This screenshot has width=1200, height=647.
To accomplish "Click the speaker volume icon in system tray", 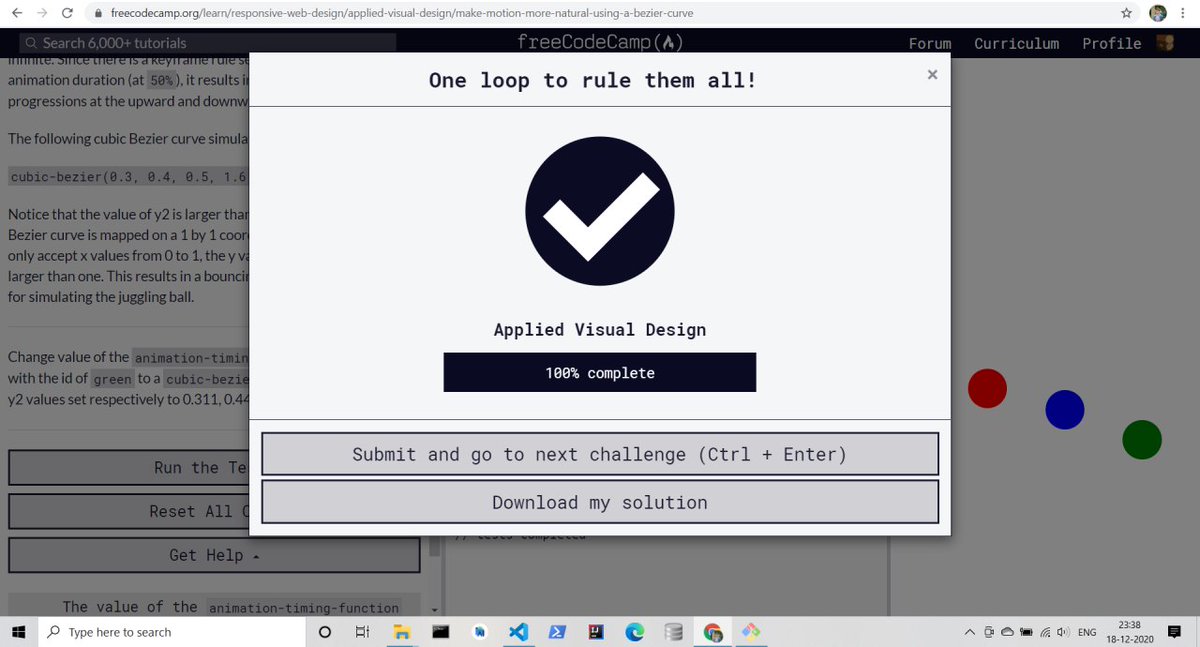I will coord(1061,632).
